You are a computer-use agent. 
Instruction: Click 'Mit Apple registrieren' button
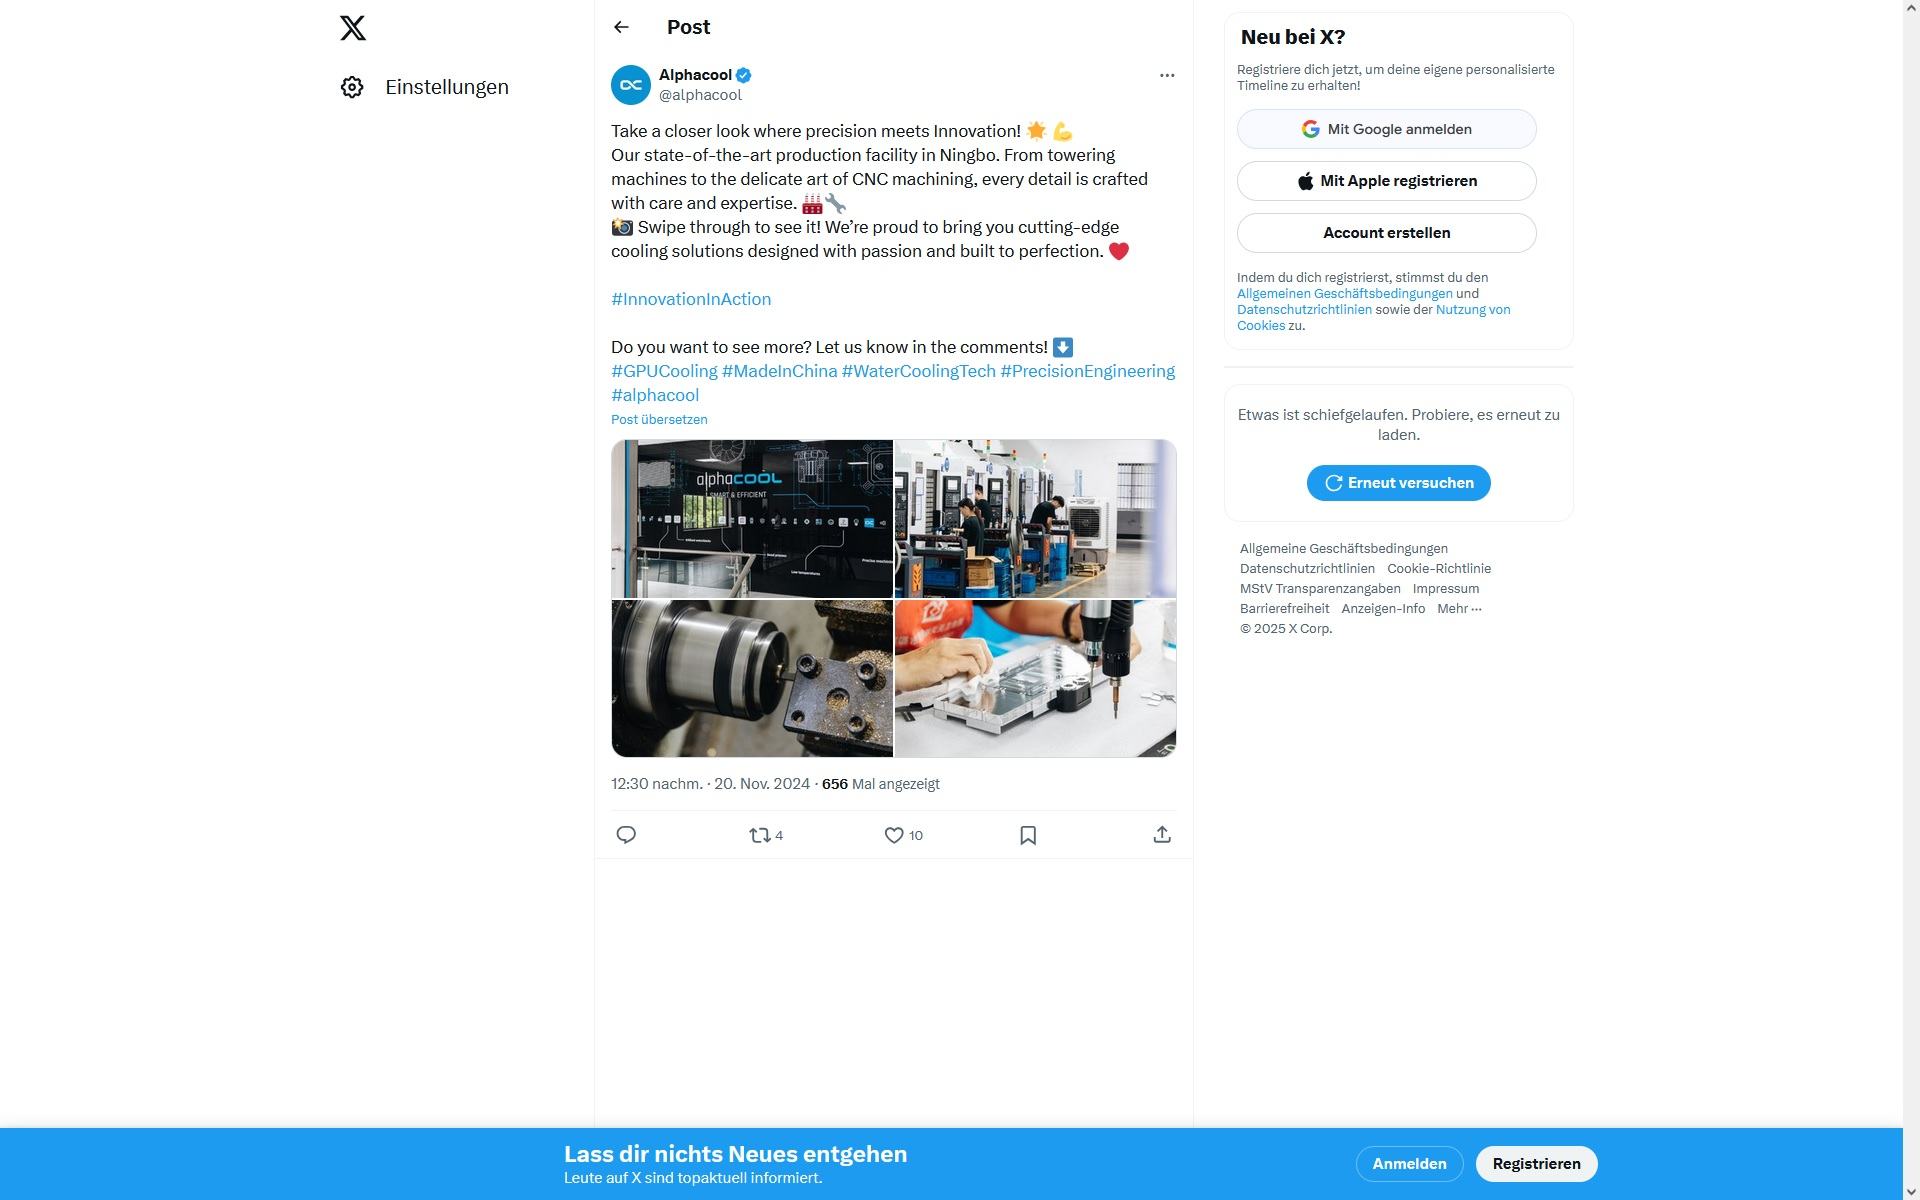(1386, 181)
